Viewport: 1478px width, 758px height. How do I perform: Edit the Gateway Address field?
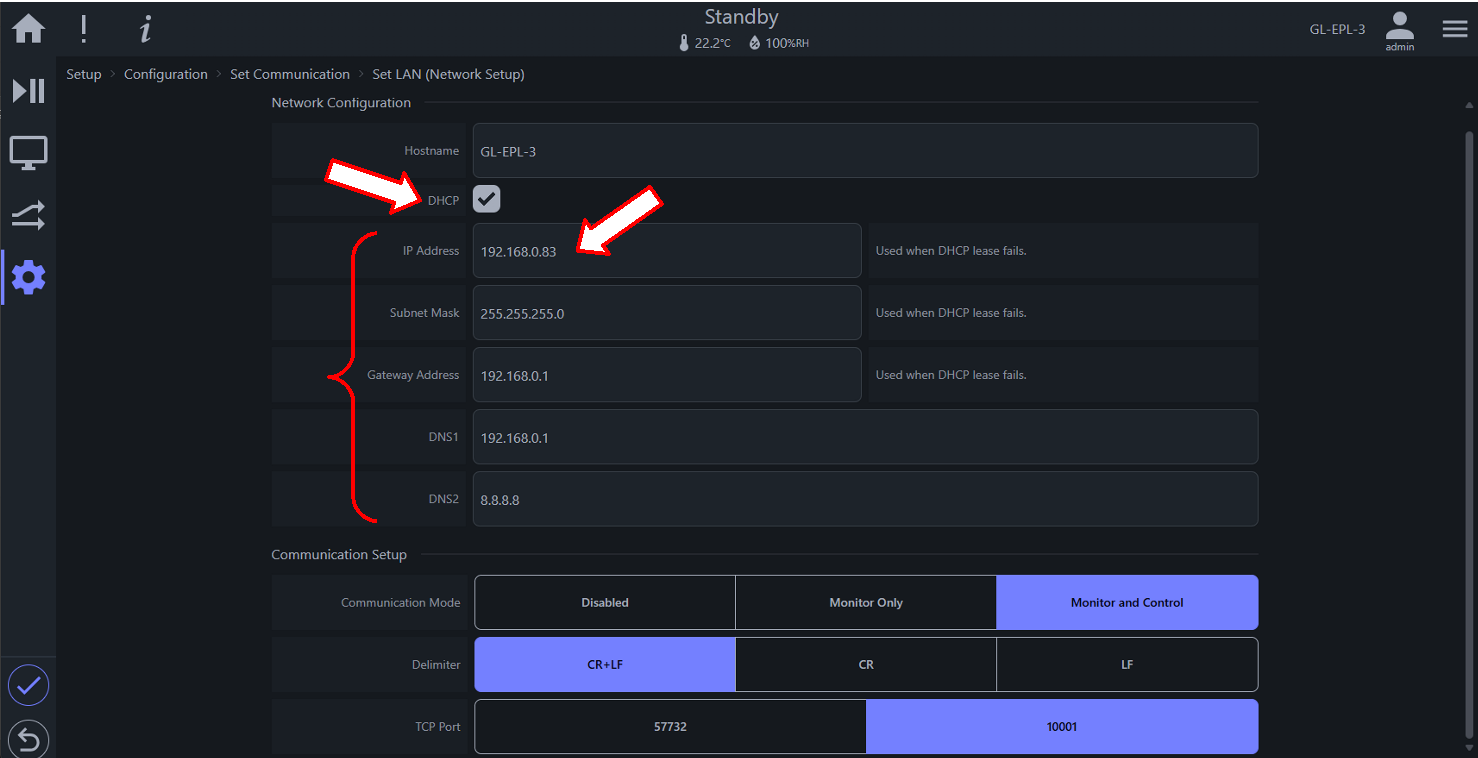point(667,375)
